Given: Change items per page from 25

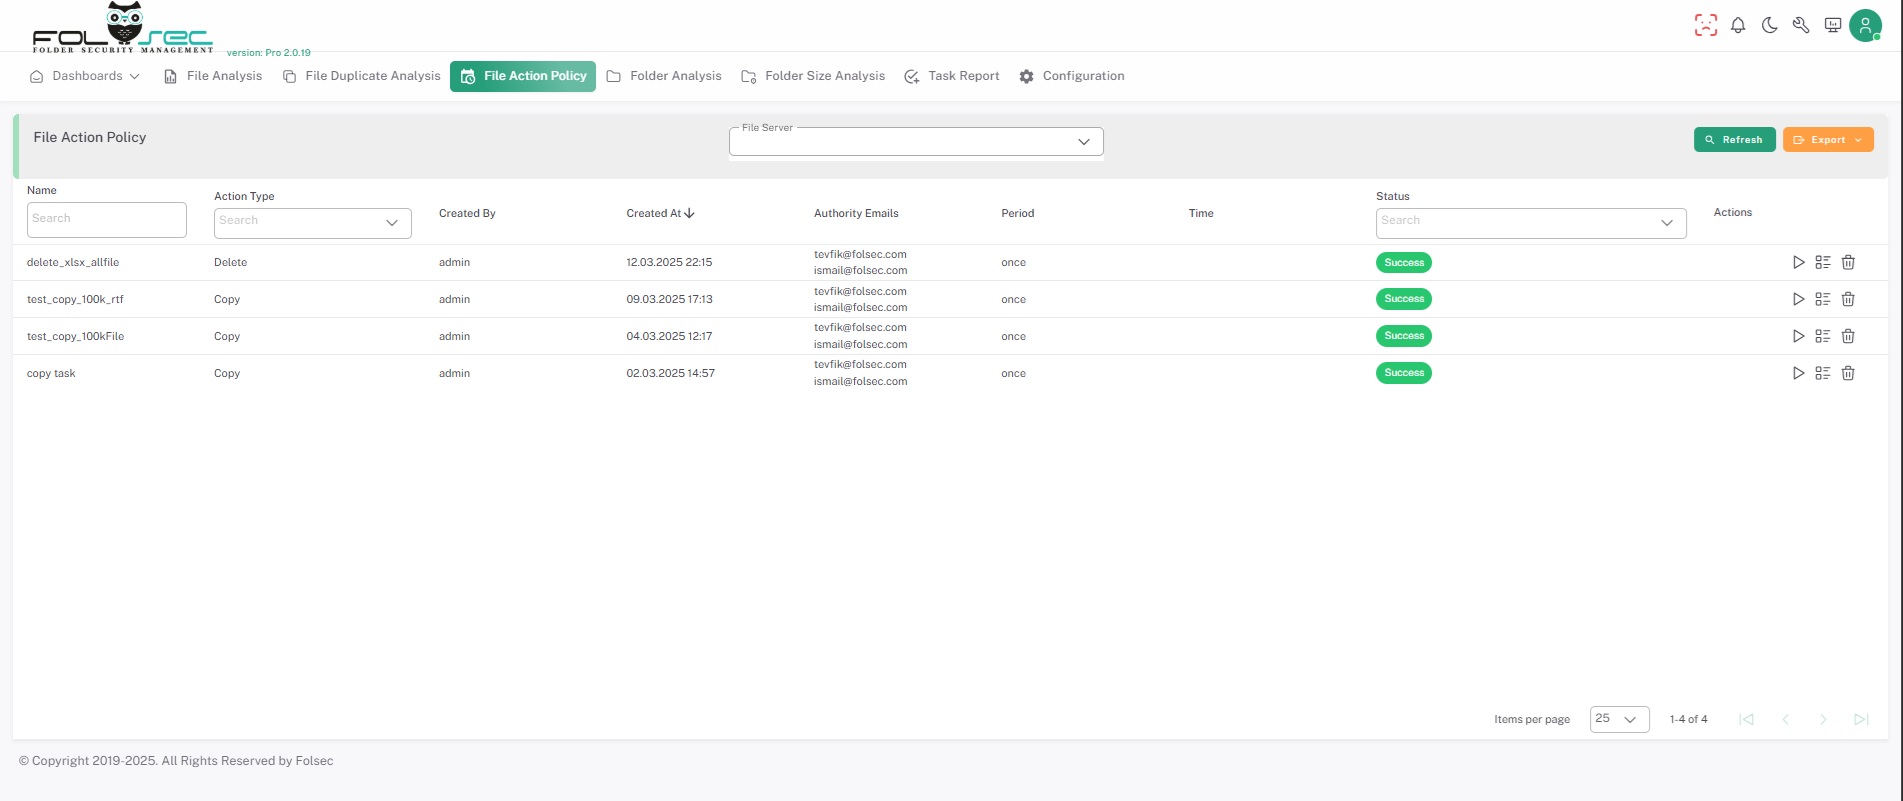Looking at the screenshot, I should (1618, 719).
